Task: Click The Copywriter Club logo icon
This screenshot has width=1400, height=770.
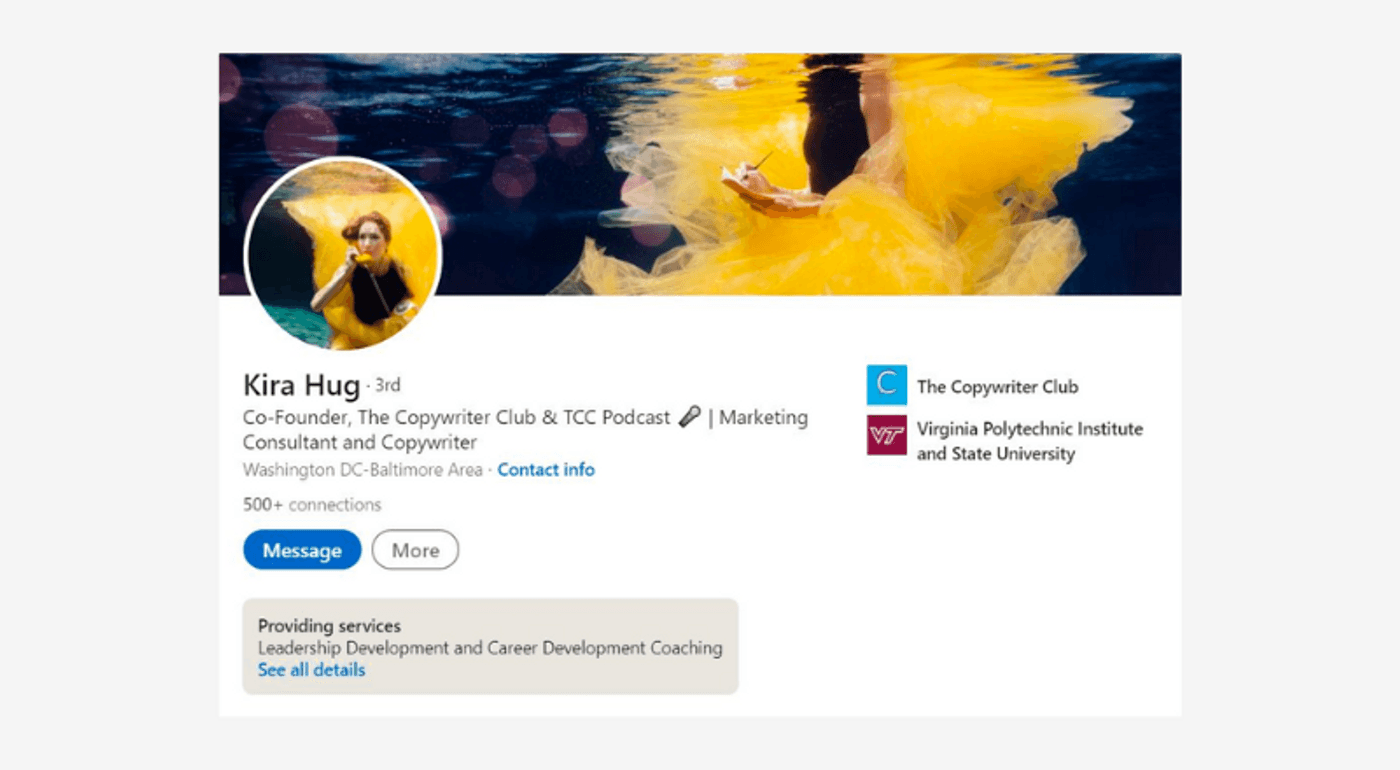Action: tap(886, 385)
